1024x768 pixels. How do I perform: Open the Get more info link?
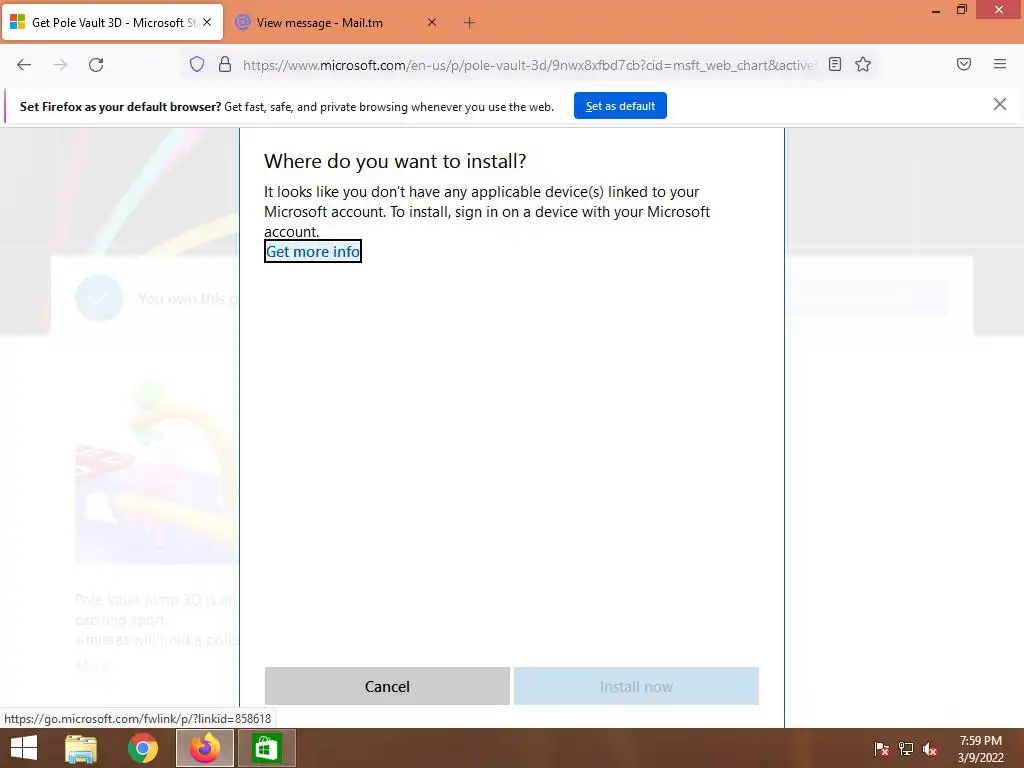point(313,251)
